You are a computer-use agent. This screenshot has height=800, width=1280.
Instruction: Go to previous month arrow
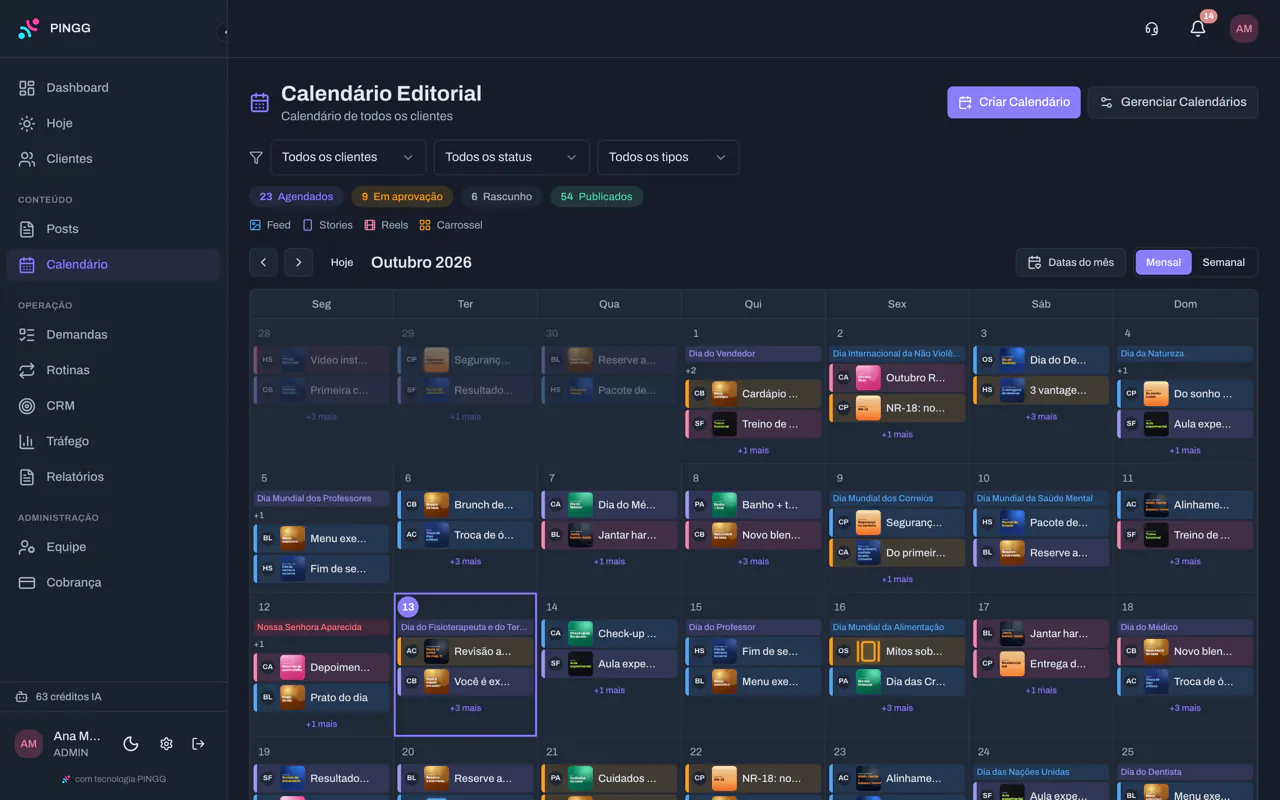263,262
